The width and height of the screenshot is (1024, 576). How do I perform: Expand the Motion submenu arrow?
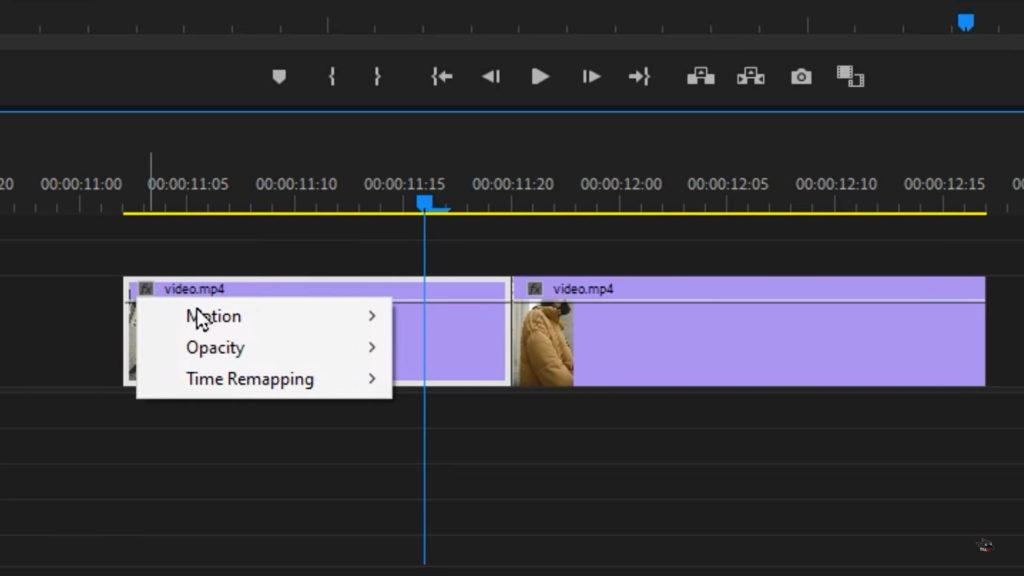point(372,316)
